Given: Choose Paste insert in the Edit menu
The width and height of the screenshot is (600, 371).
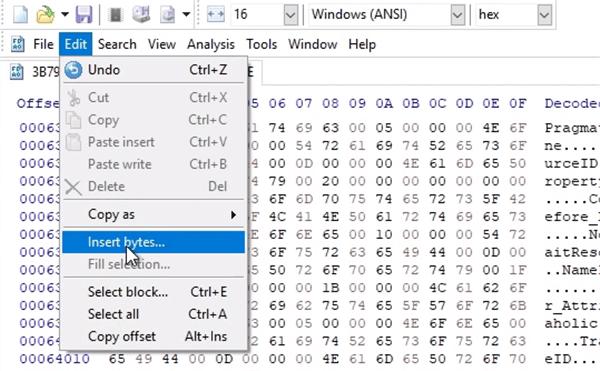Looking at the screenshot, I should (x=153, y=142).
